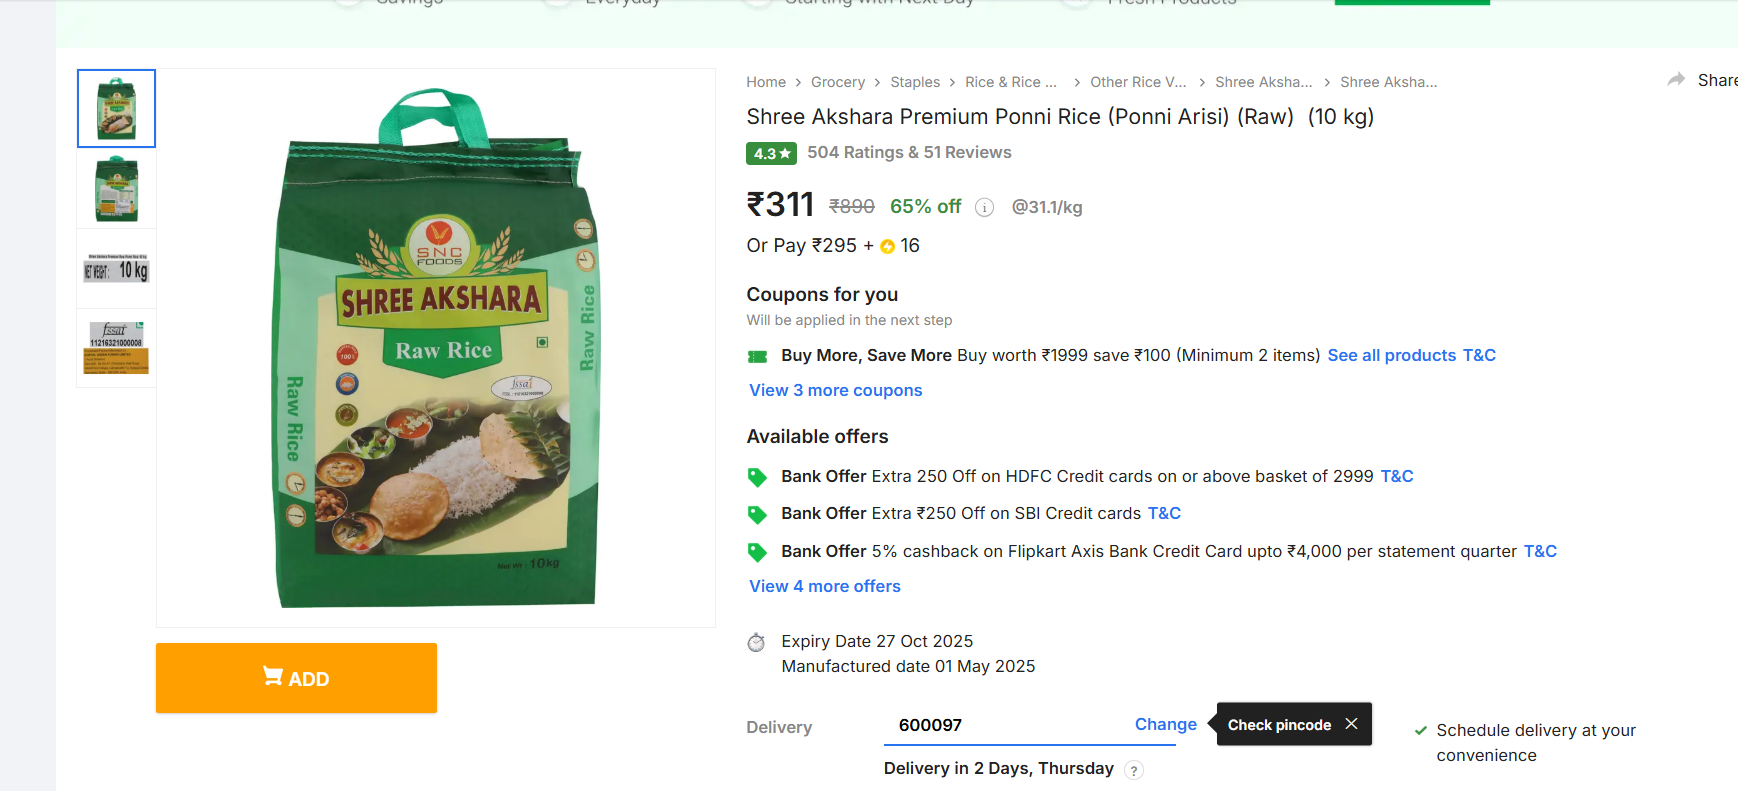Select the first rice bag thumbnail

tap(116, 108)
